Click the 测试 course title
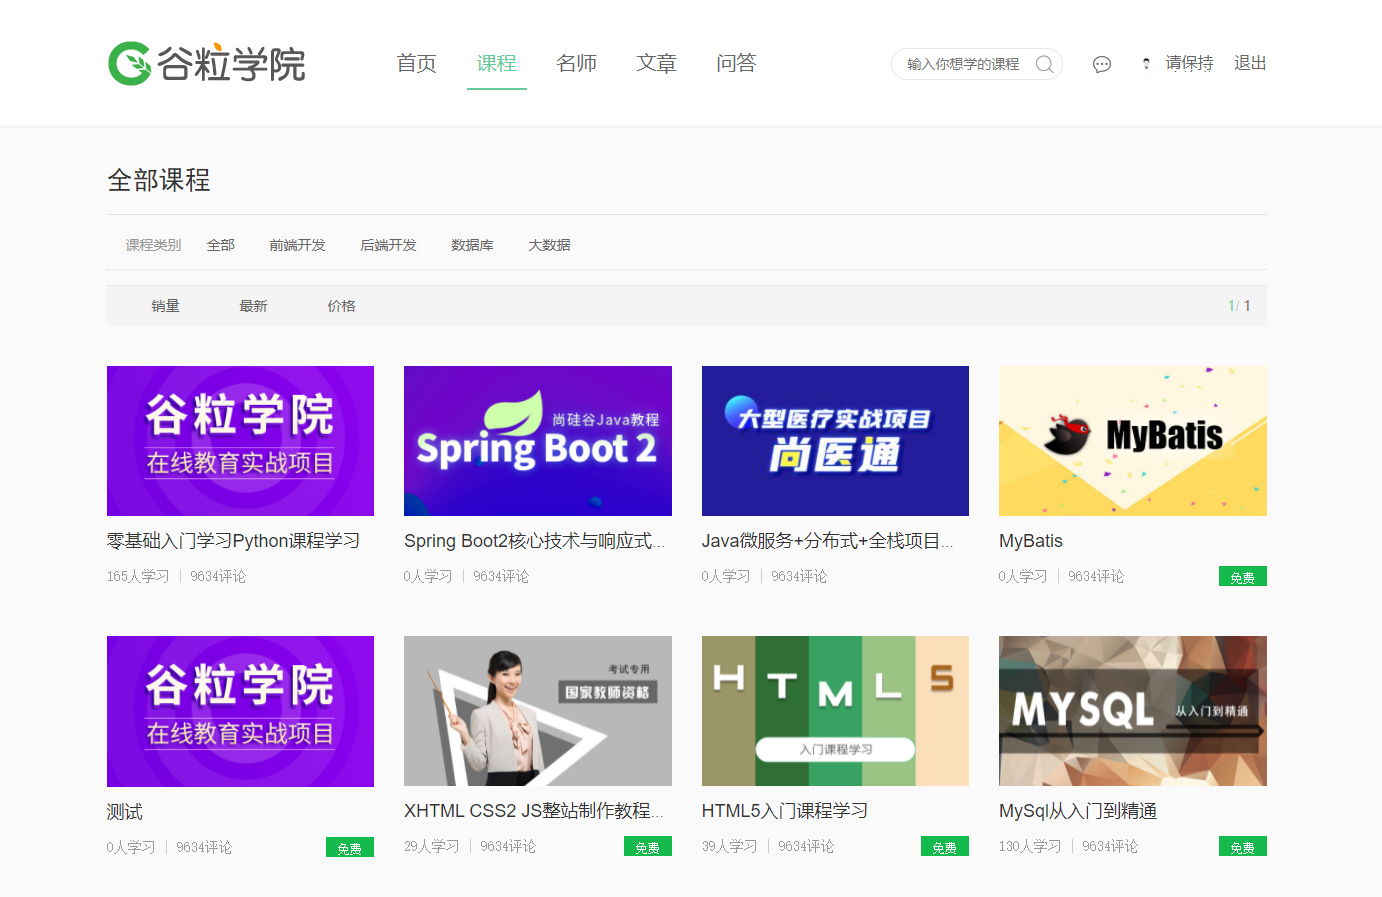This screenshot has height=897, width=1382. 125,812
